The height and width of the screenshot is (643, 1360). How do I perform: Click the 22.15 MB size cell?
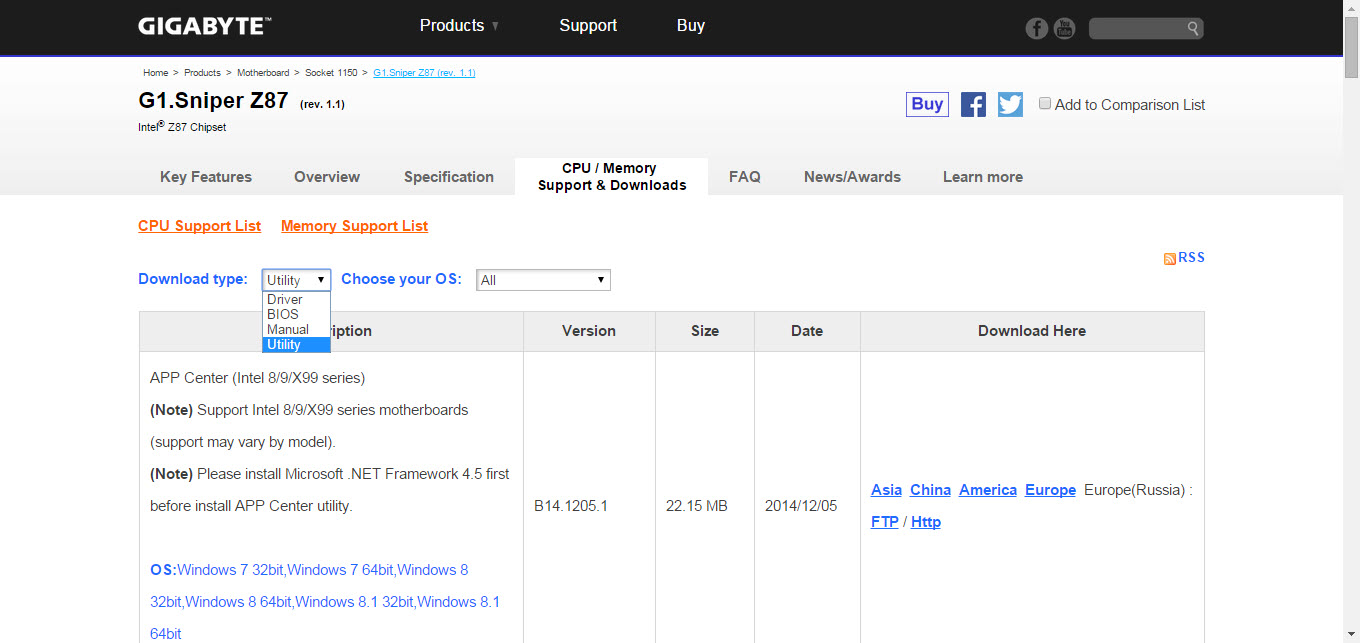coord(697,506)
